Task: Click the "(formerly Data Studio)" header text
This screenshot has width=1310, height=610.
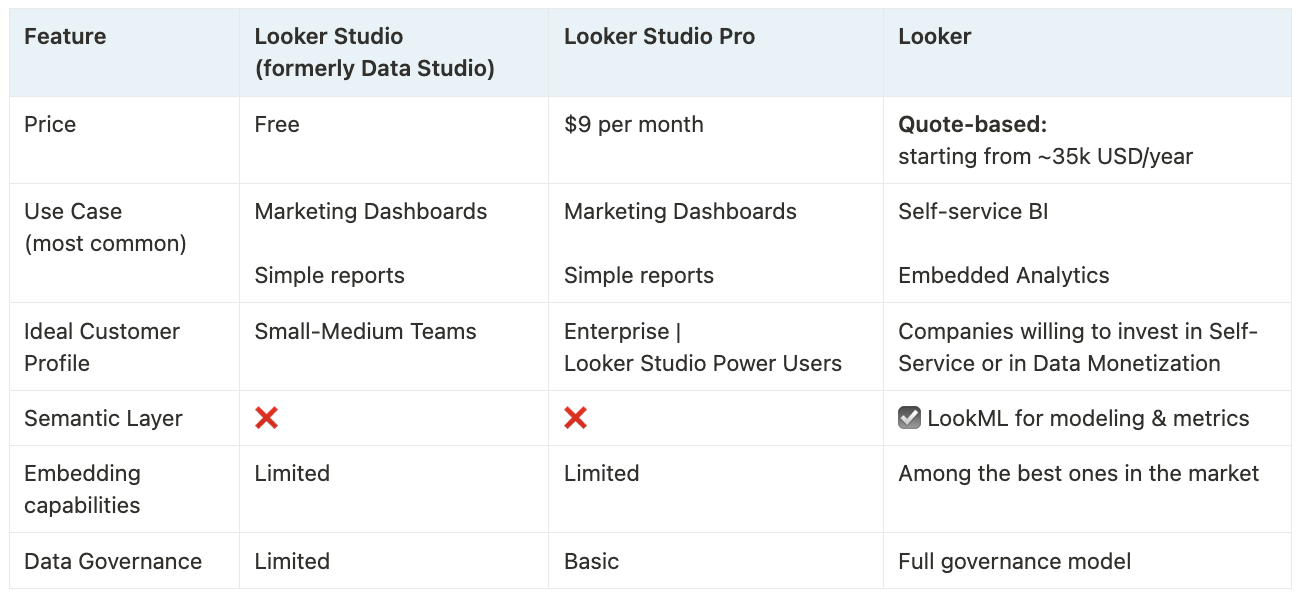Action: click(374, 69)
